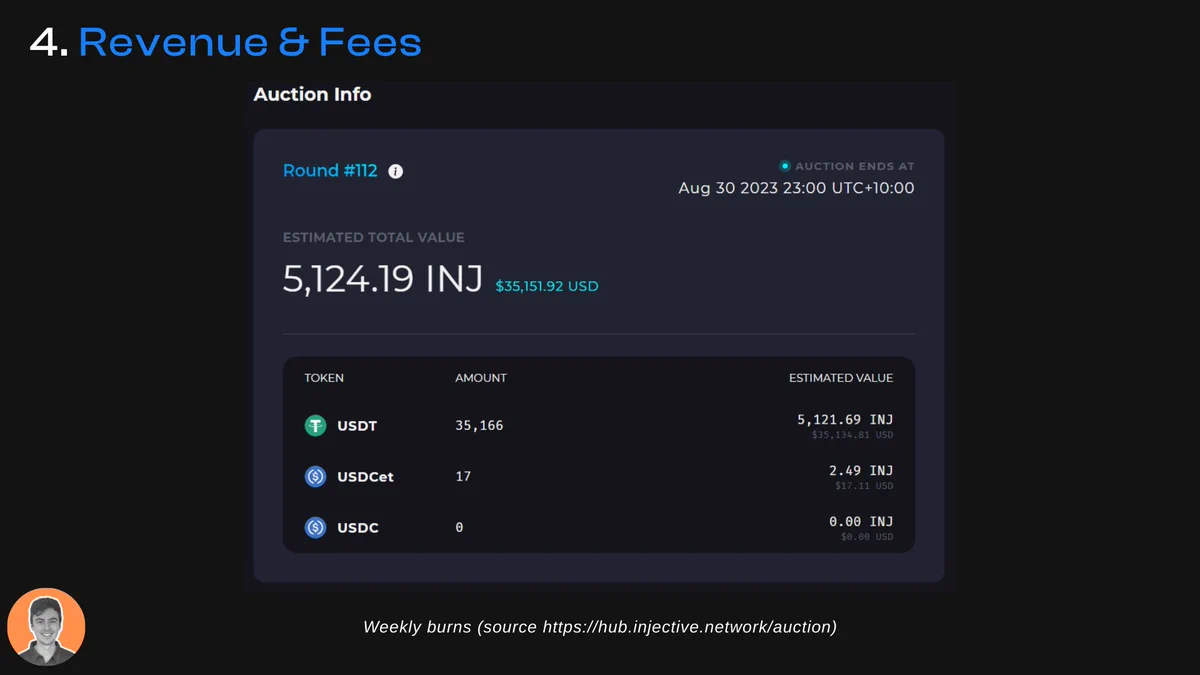This screenshot has height=675, width=1200.
Task: Click the 5,121.69 INJ estimated value
Action: click(x=845, y=420)
